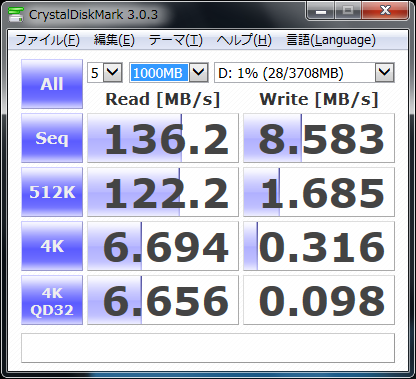Click the 512K read result 122.2
The width and height of the screenshot is (416, 379).
pos(163,192)
